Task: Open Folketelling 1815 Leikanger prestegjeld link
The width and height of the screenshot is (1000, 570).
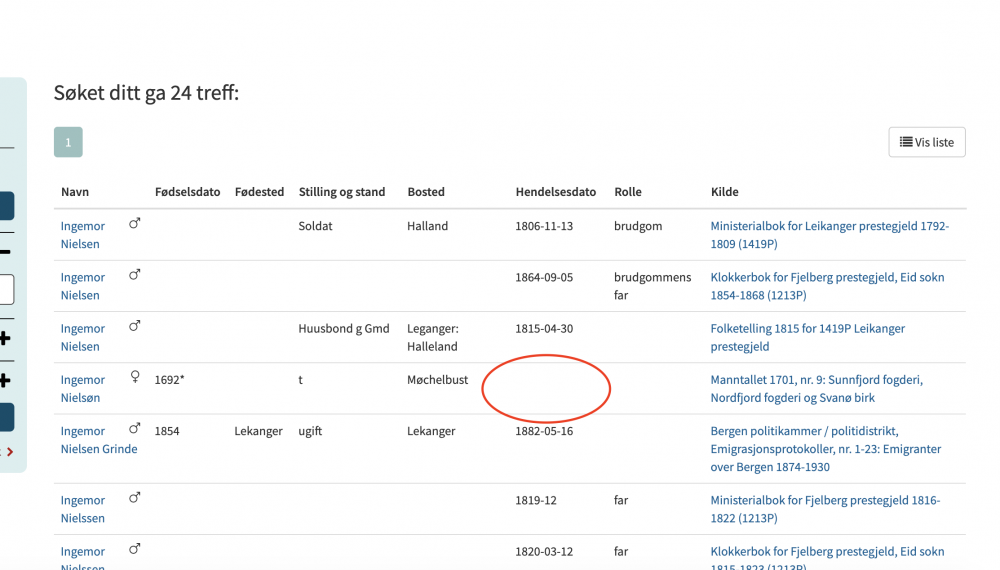Action: [807, 337]
